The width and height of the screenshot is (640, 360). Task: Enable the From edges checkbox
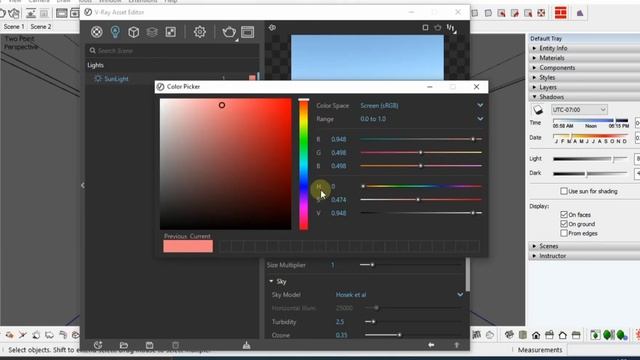coord(564,233)
